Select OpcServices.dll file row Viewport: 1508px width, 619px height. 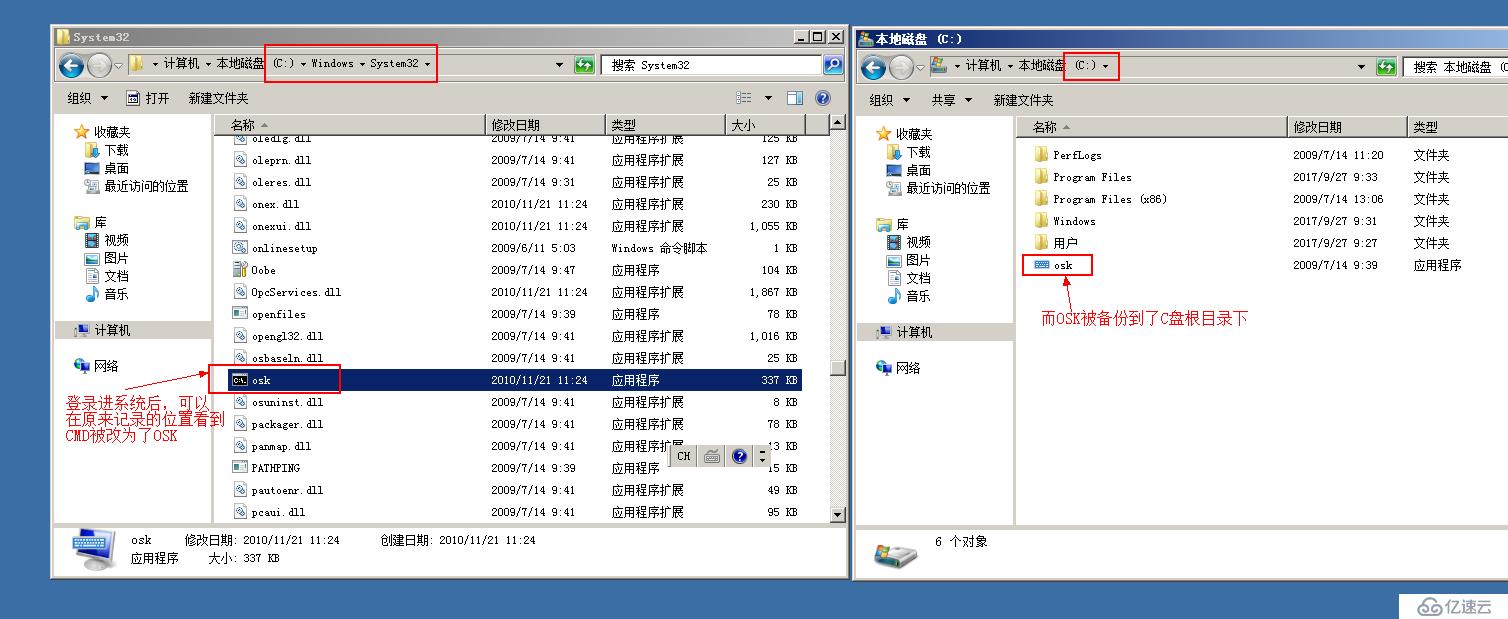pyautogui.click(x=516, y=292)
